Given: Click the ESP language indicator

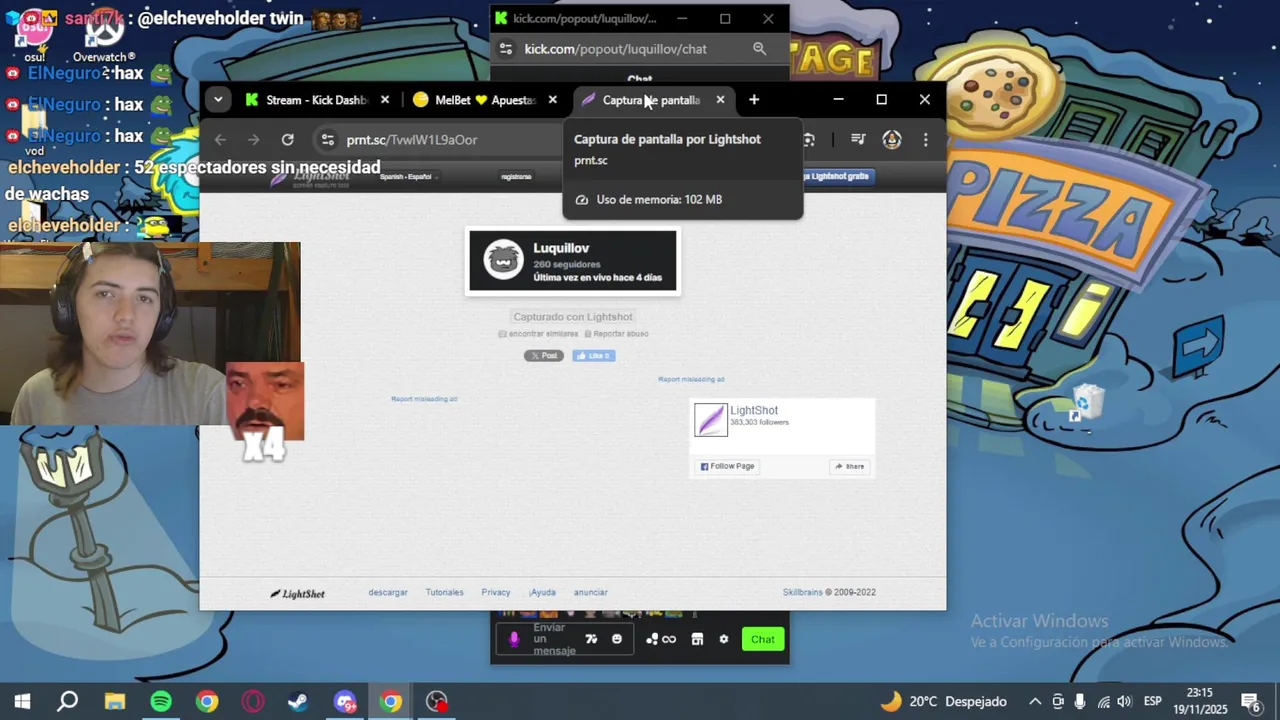Looking at the screenshot, I should pos(1152,702).
